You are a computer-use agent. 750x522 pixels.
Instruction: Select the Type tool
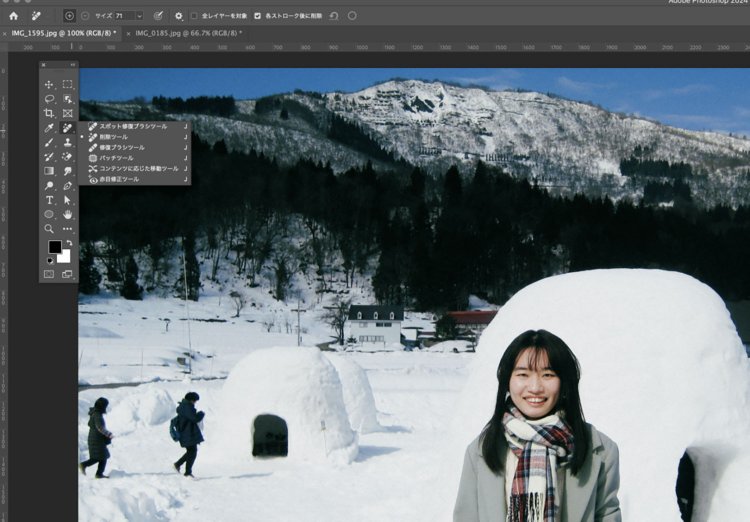(x=49, y=200)
